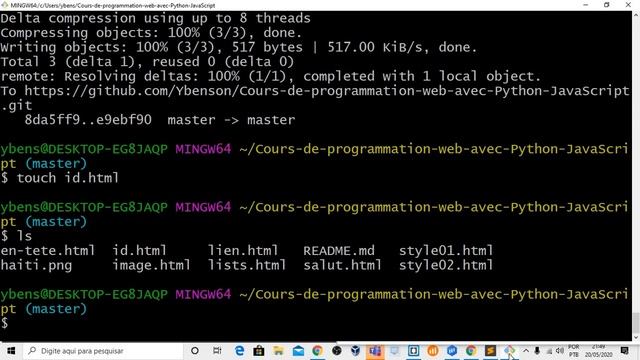Click the terminal scrollbar down arrow

[636, 338]
